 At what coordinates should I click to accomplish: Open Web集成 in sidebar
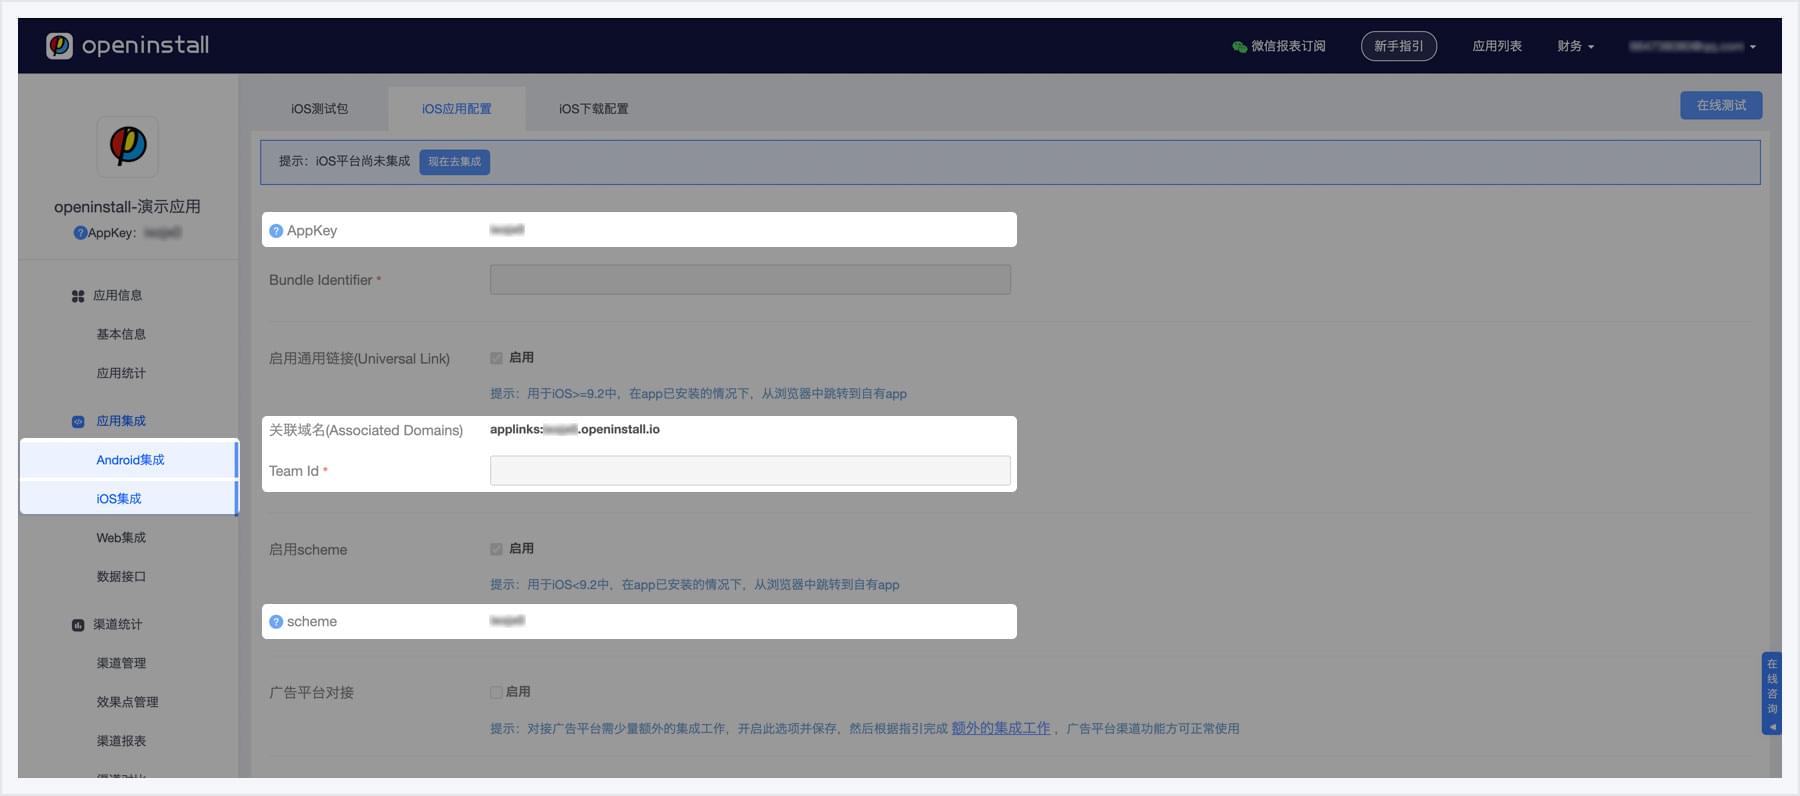[121, 538]
